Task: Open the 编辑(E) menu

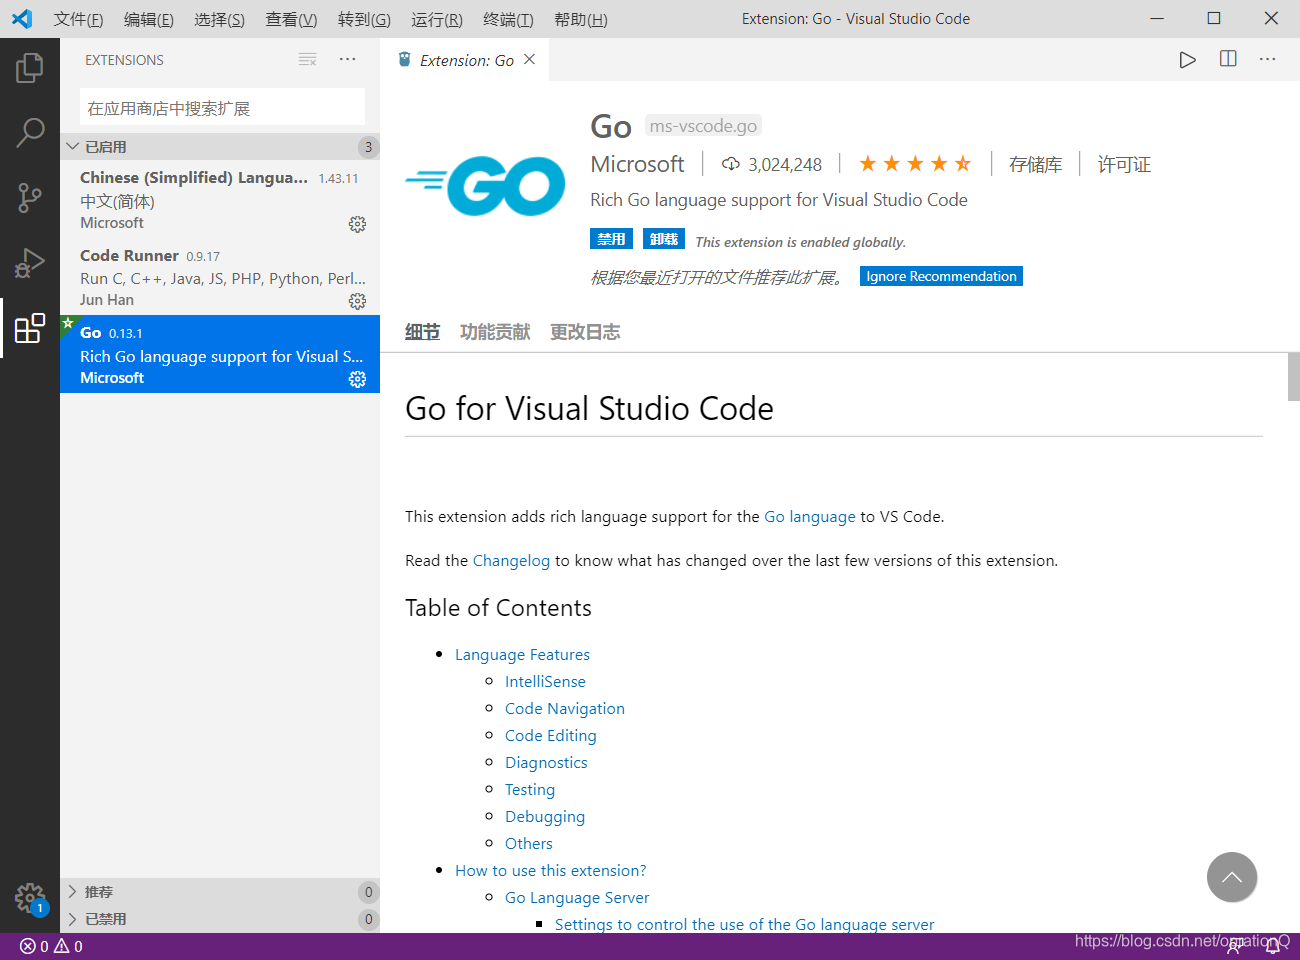Action: pos(149,19)
